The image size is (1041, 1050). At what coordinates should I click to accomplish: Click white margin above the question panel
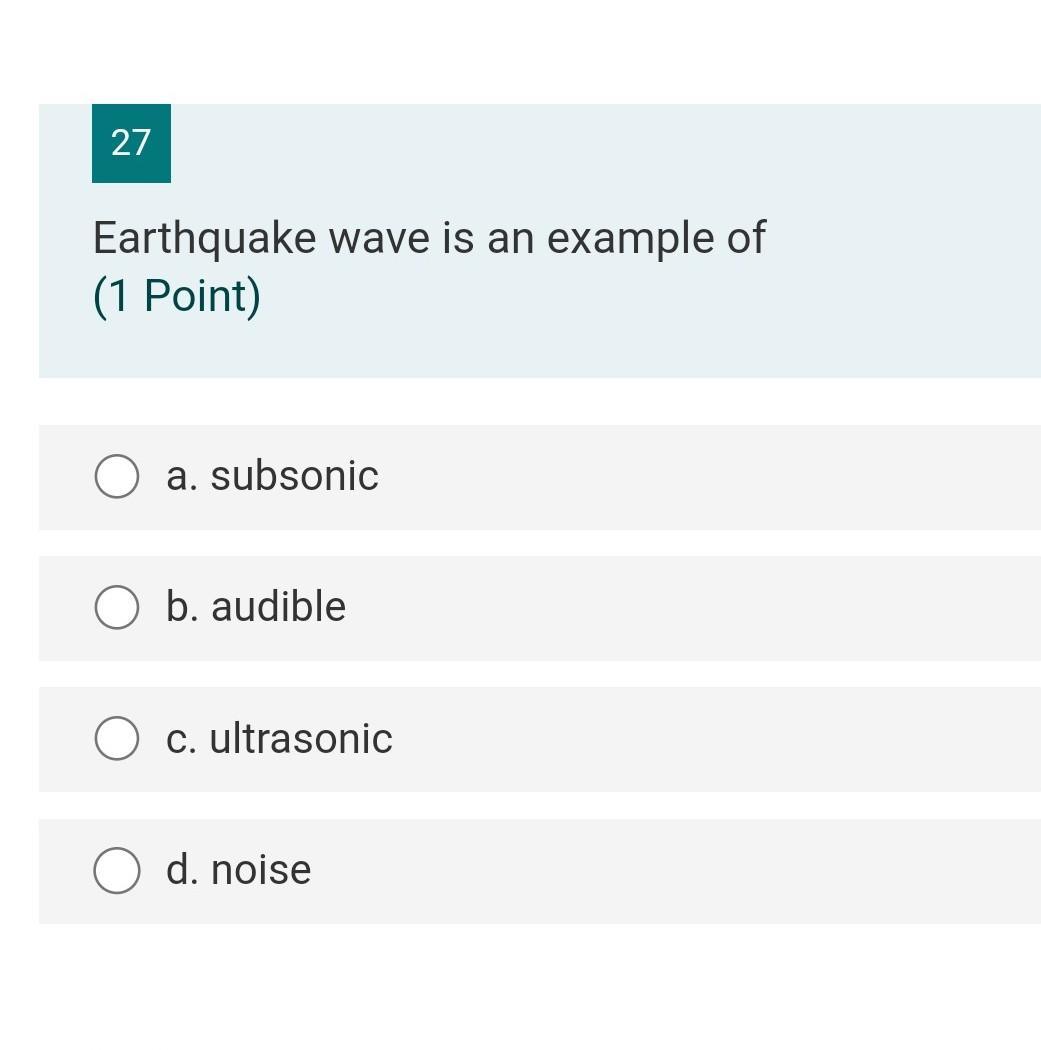click(520, 50)
